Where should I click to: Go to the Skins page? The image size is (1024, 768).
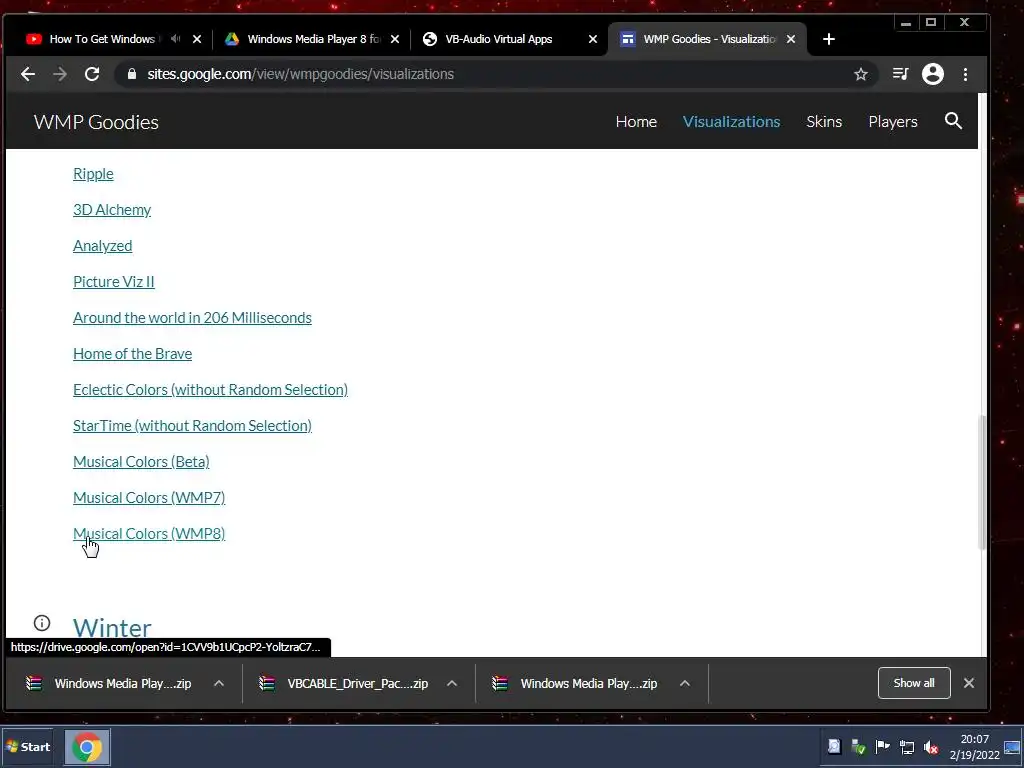[x=824, y=121]
